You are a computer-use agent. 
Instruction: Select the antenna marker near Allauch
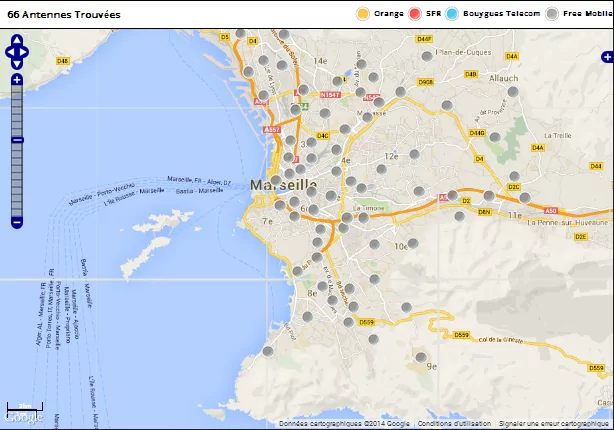click(x=513, y=91)
